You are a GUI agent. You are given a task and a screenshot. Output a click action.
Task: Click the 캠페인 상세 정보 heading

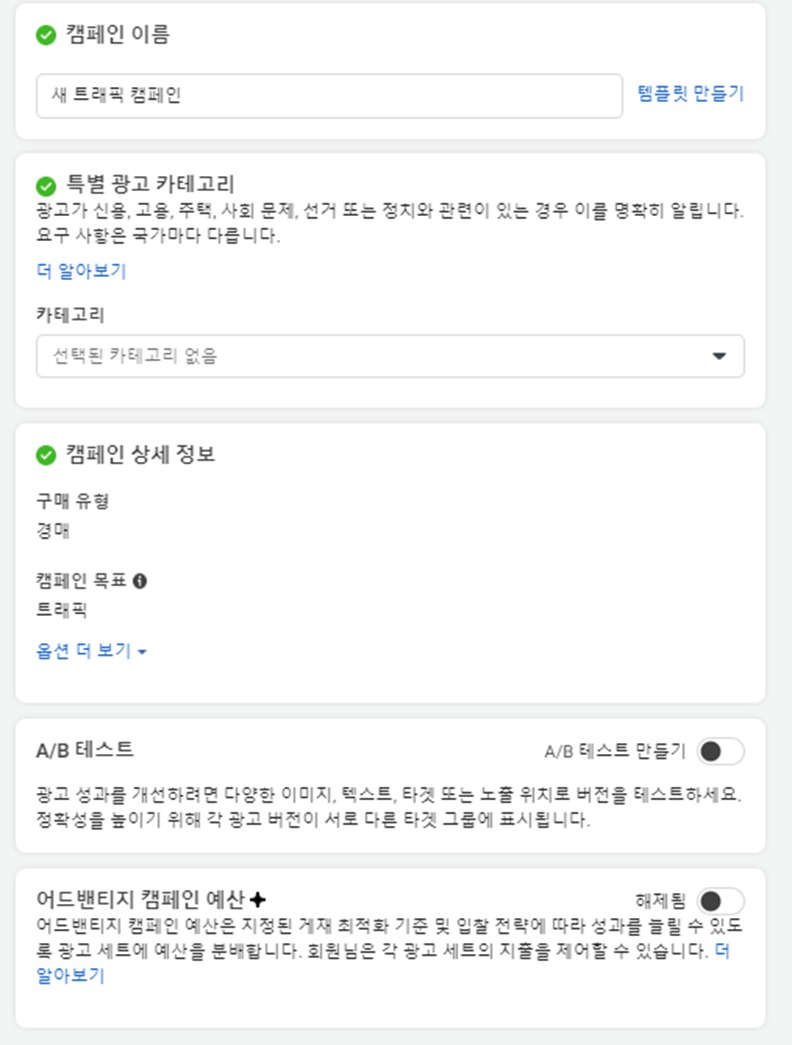[140, 455]
